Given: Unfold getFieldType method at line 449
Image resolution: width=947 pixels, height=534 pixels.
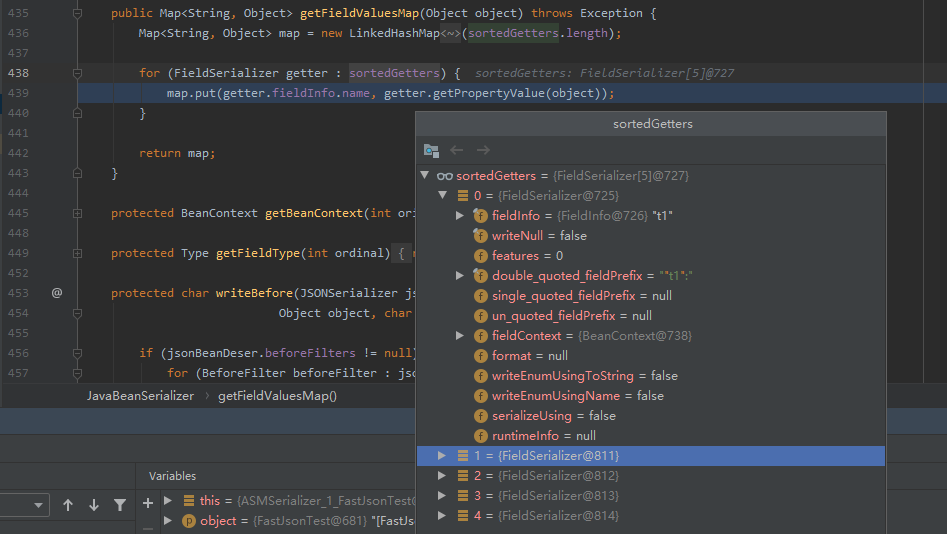Looking at the screenshot, I should [x=77, y=253].
